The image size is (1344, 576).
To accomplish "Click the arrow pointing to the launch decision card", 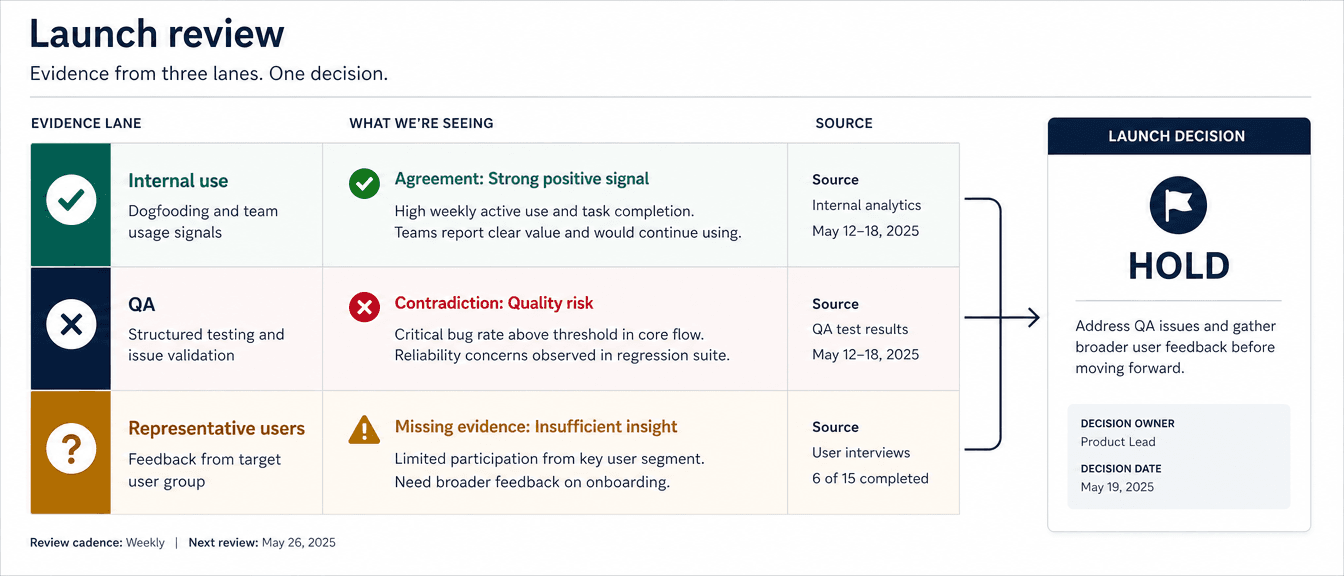I will click(1002, 318).
